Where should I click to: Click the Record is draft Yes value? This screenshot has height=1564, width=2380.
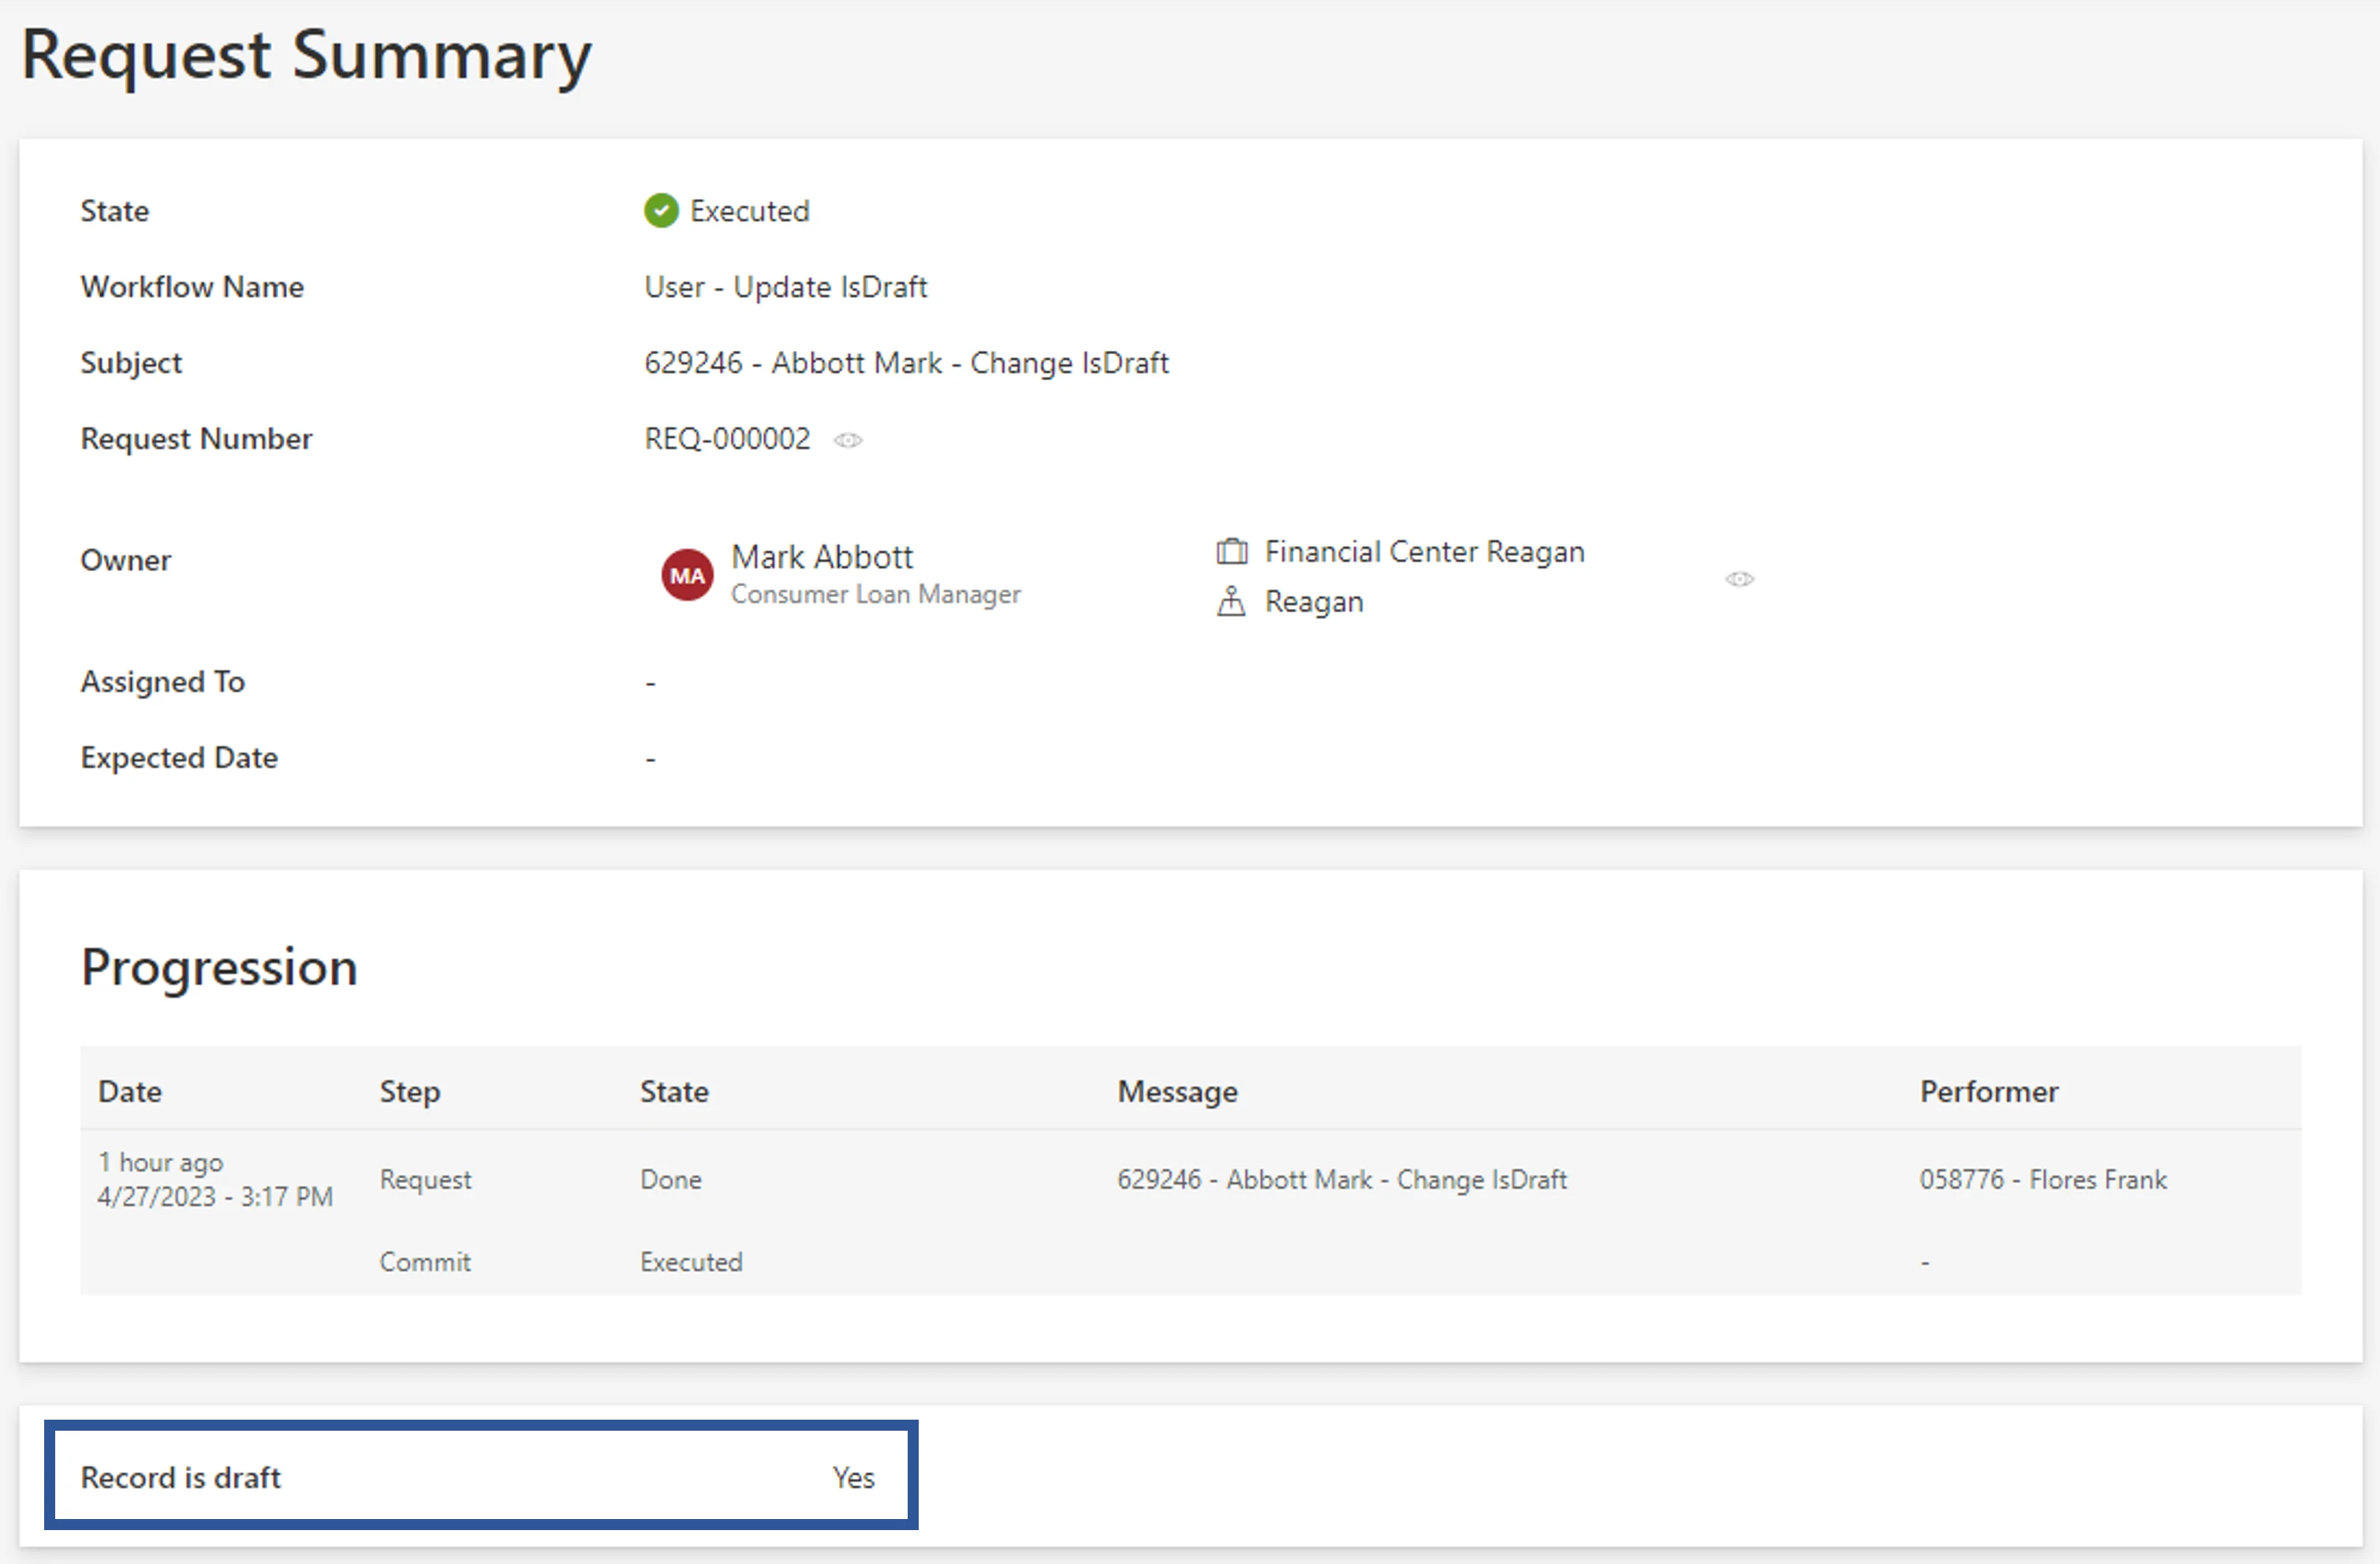(854, 1477)
